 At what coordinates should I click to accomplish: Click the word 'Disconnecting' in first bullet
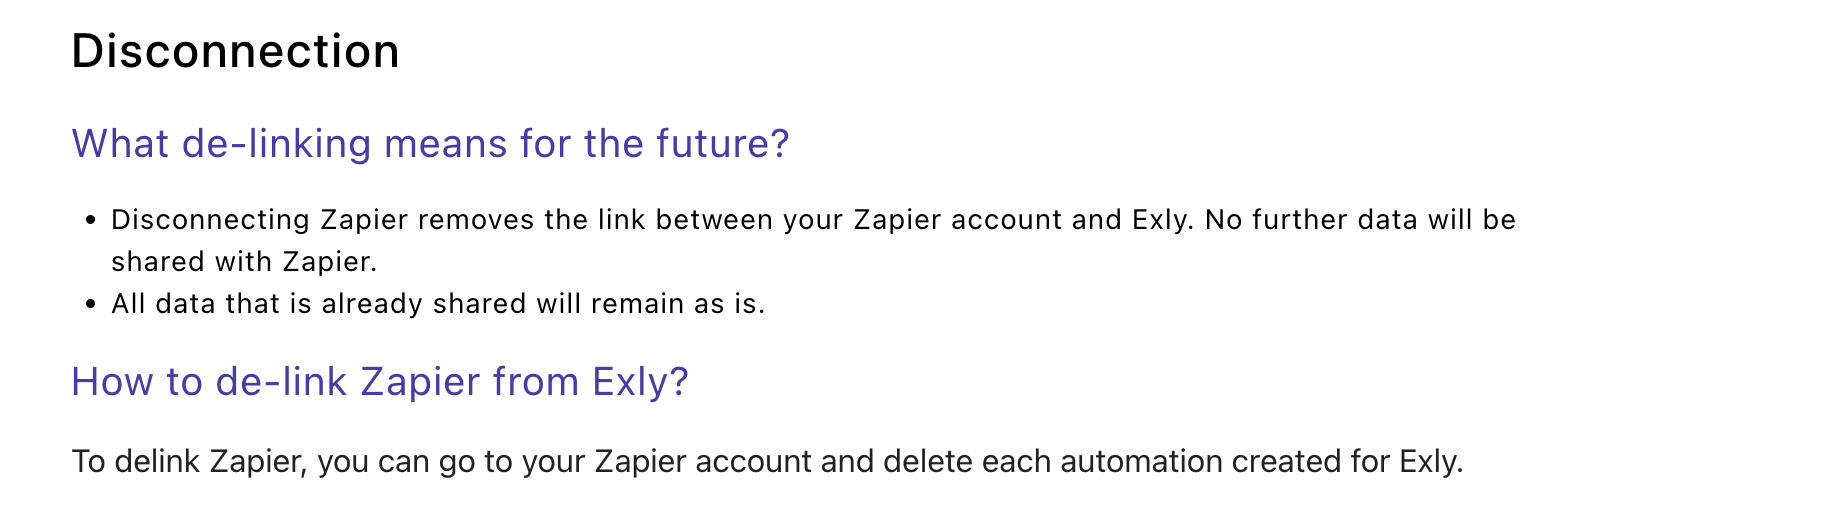pyautogui.click(x=211, y=220)
